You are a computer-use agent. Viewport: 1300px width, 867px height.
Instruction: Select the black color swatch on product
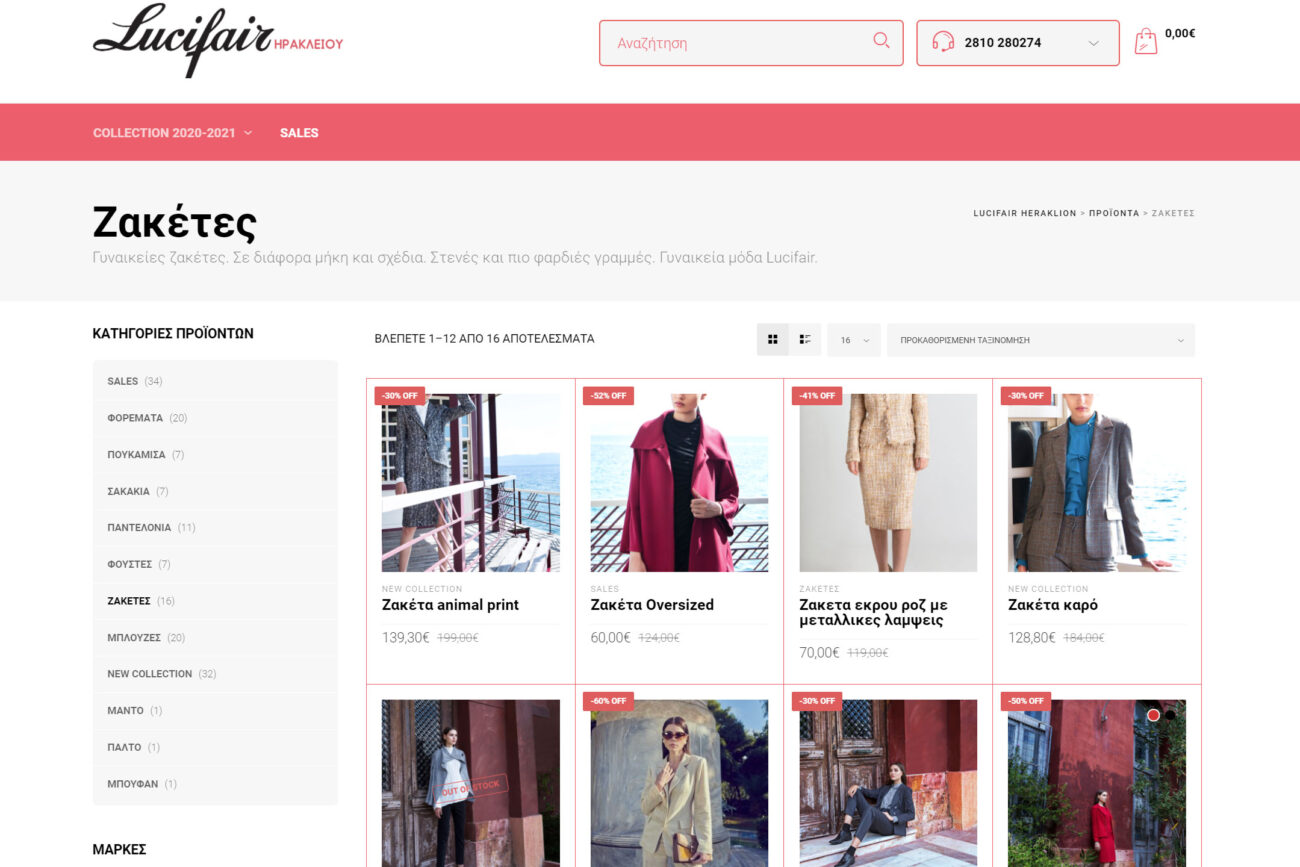(1170, 715)
